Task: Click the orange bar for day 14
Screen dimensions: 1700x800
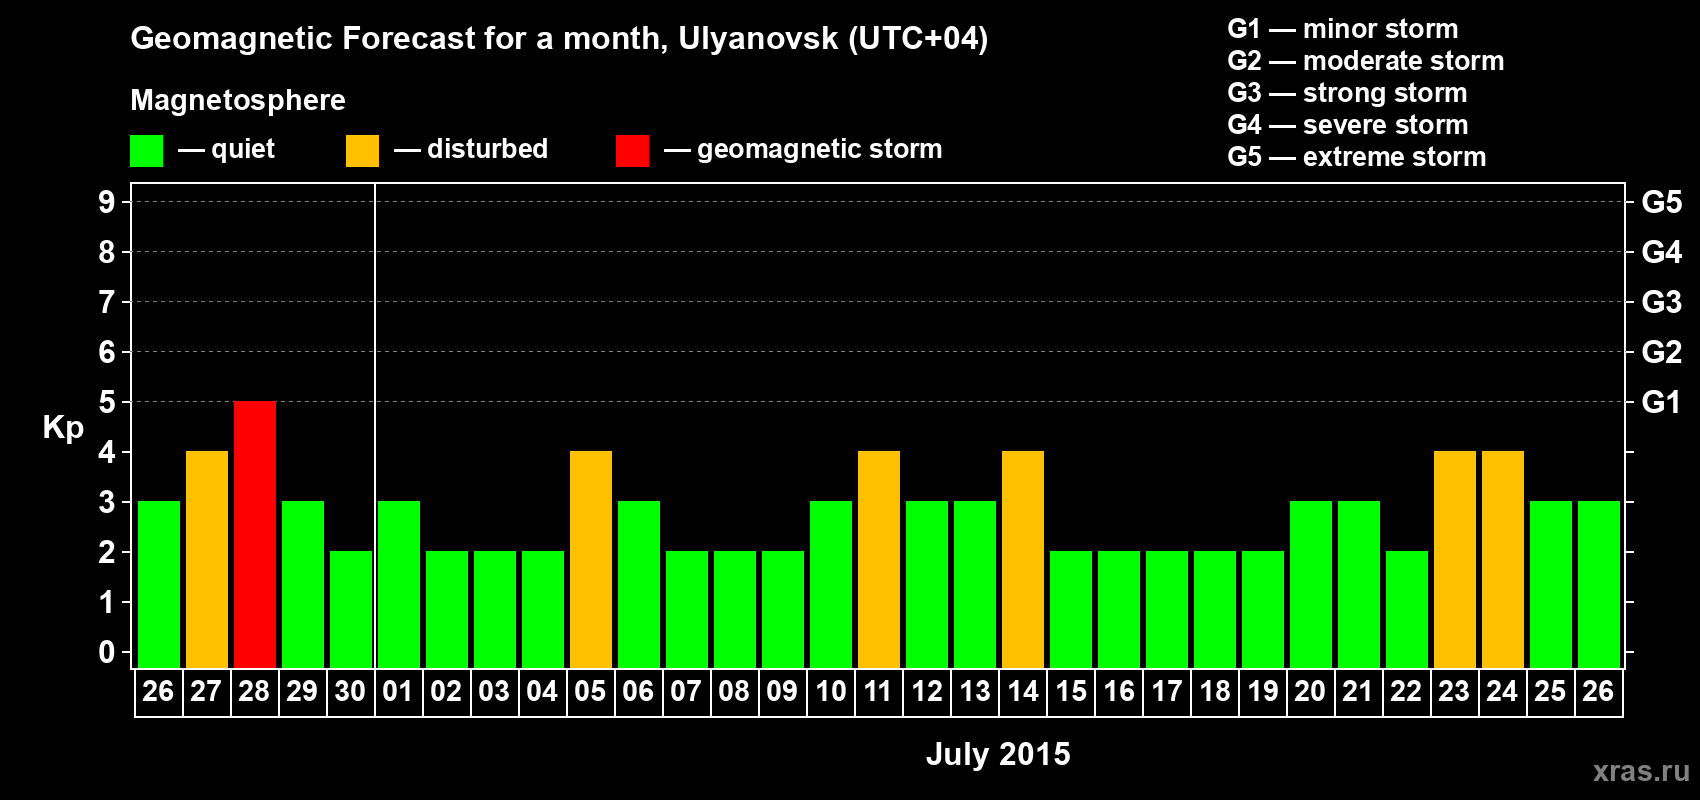Action: click(x=1023, y=559)
